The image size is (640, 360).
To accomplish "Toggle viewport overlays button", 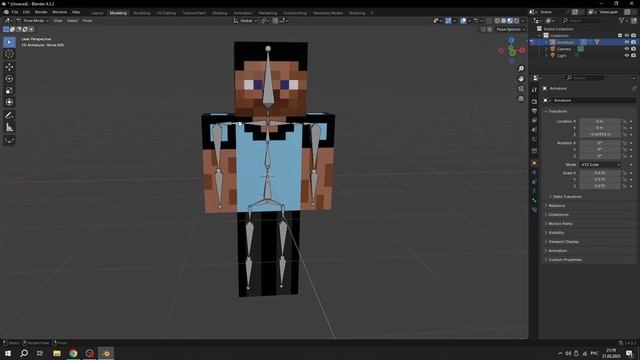I will (x=463, y=20).
